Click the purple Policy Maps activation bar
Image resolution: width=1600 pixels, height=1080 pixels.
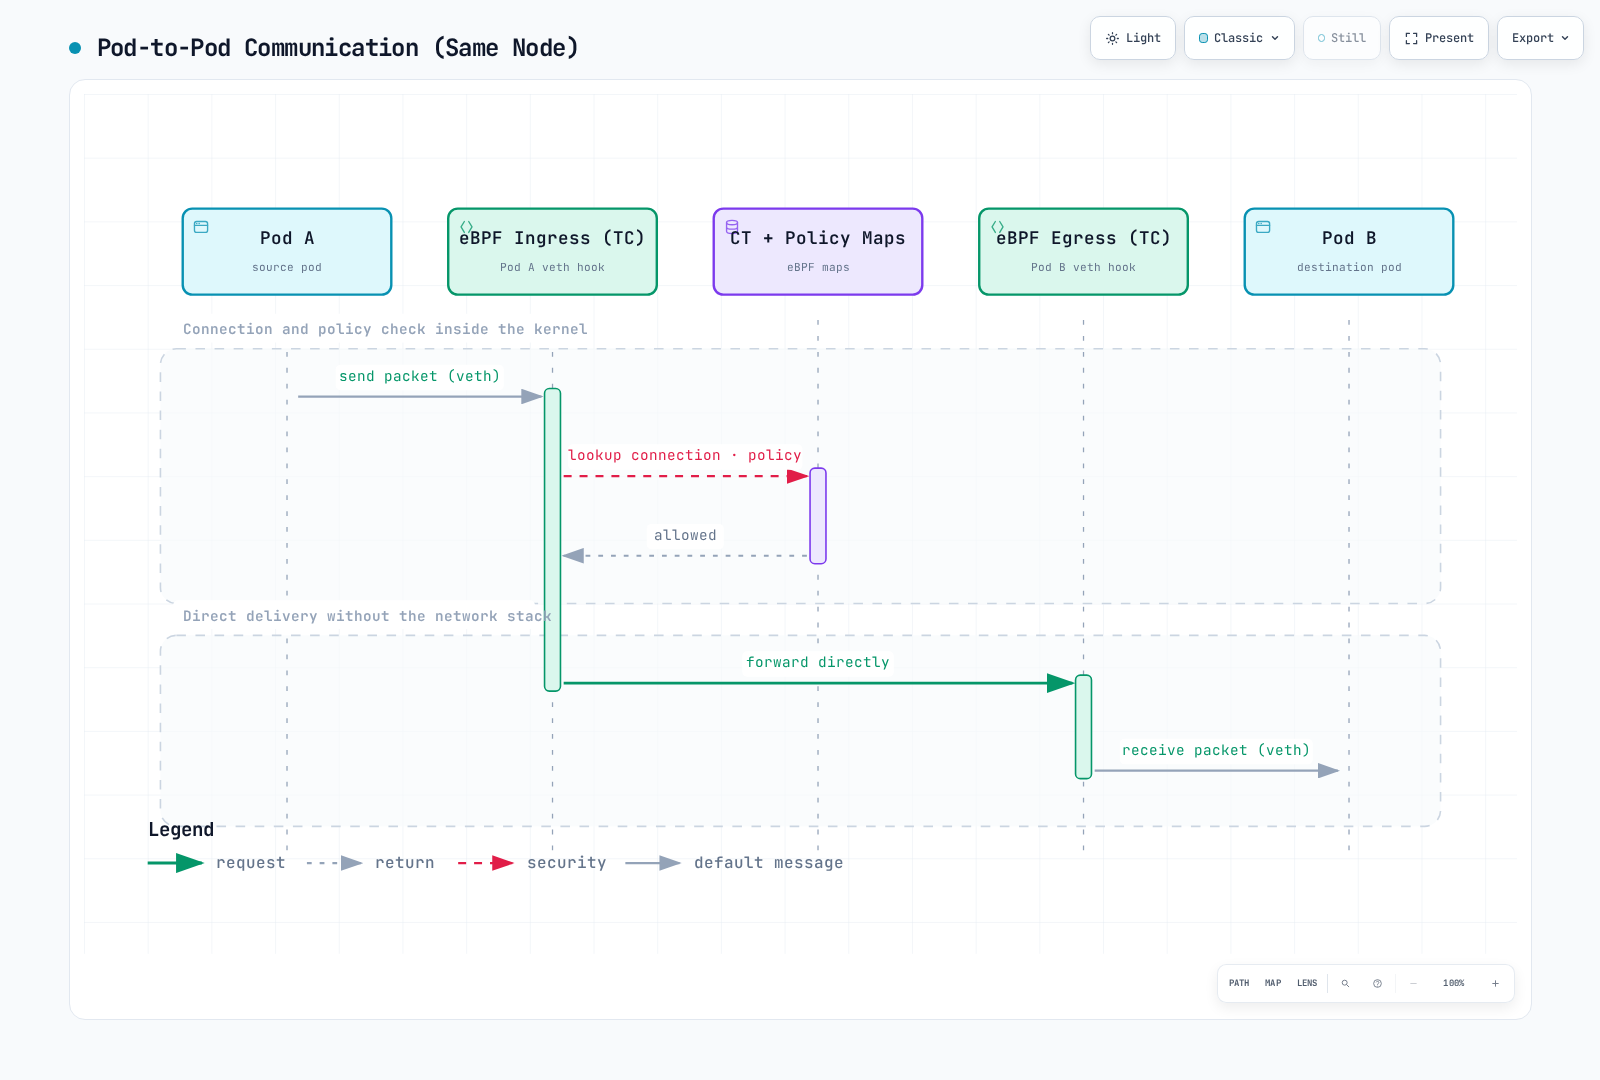coord(818,516)
